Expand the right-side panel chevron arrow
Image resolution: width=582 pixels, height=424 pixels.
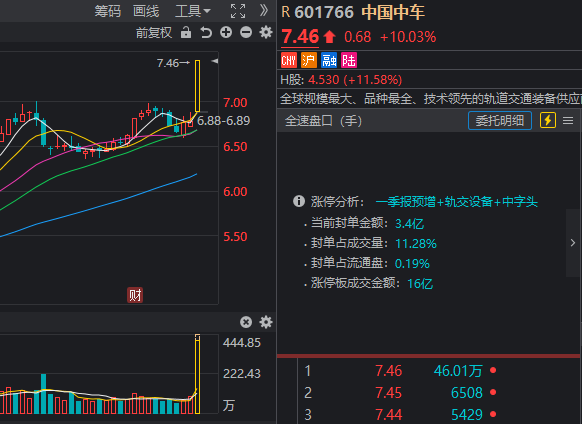pyautogui.click(x=573, y=243)
